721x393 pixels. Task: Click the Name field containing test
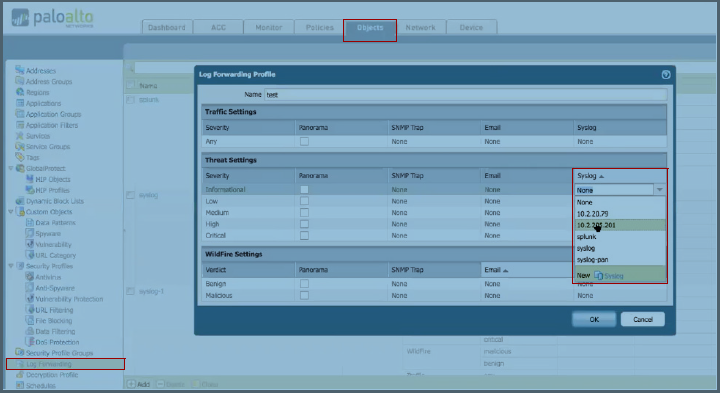pyautogui.click(x=466, y=95)
